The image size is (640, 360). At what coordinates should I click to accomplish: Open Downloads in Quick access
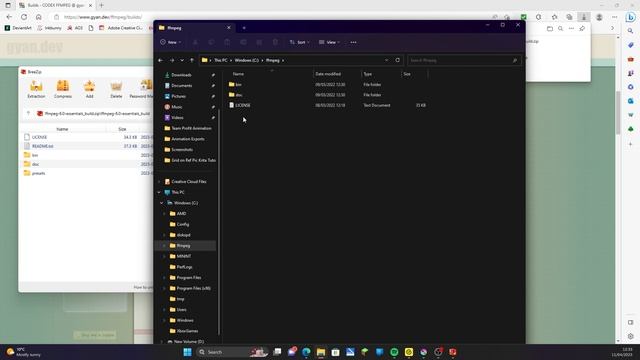(x=182, y=75)
